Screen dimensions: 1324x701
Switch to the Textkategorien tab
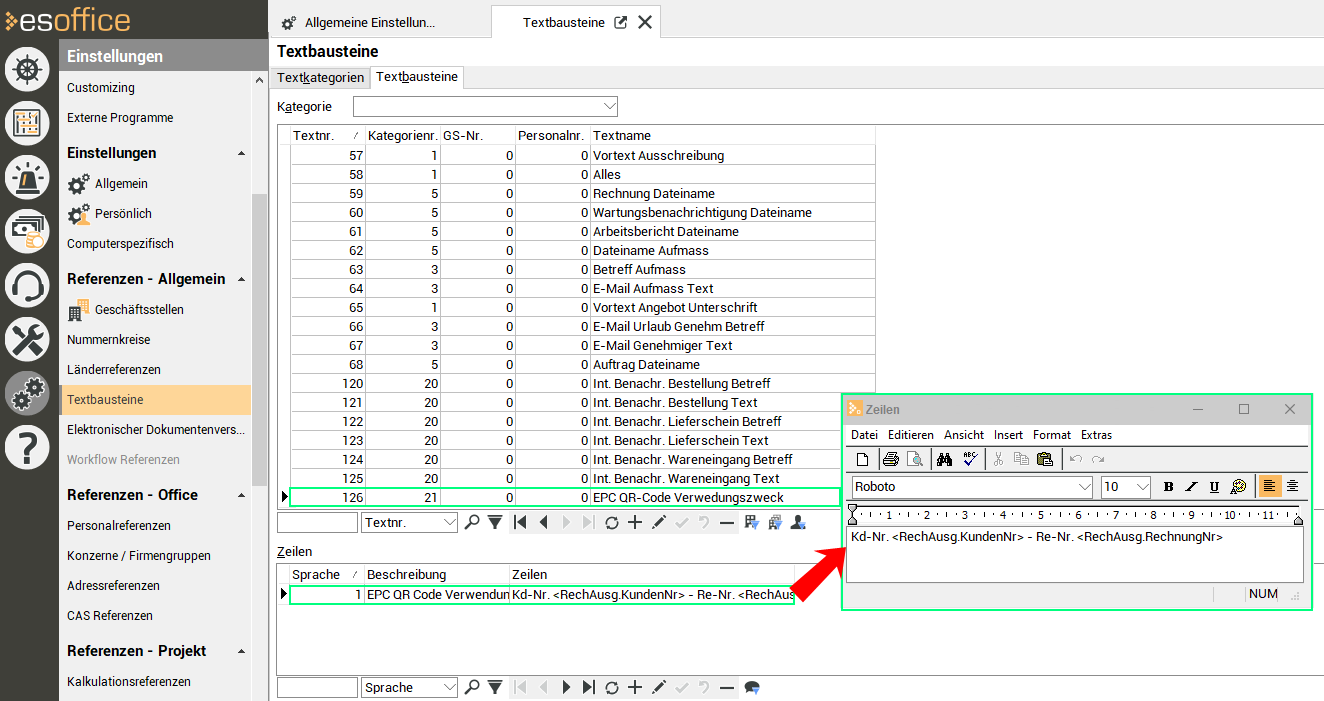click(x=320, y=77)
